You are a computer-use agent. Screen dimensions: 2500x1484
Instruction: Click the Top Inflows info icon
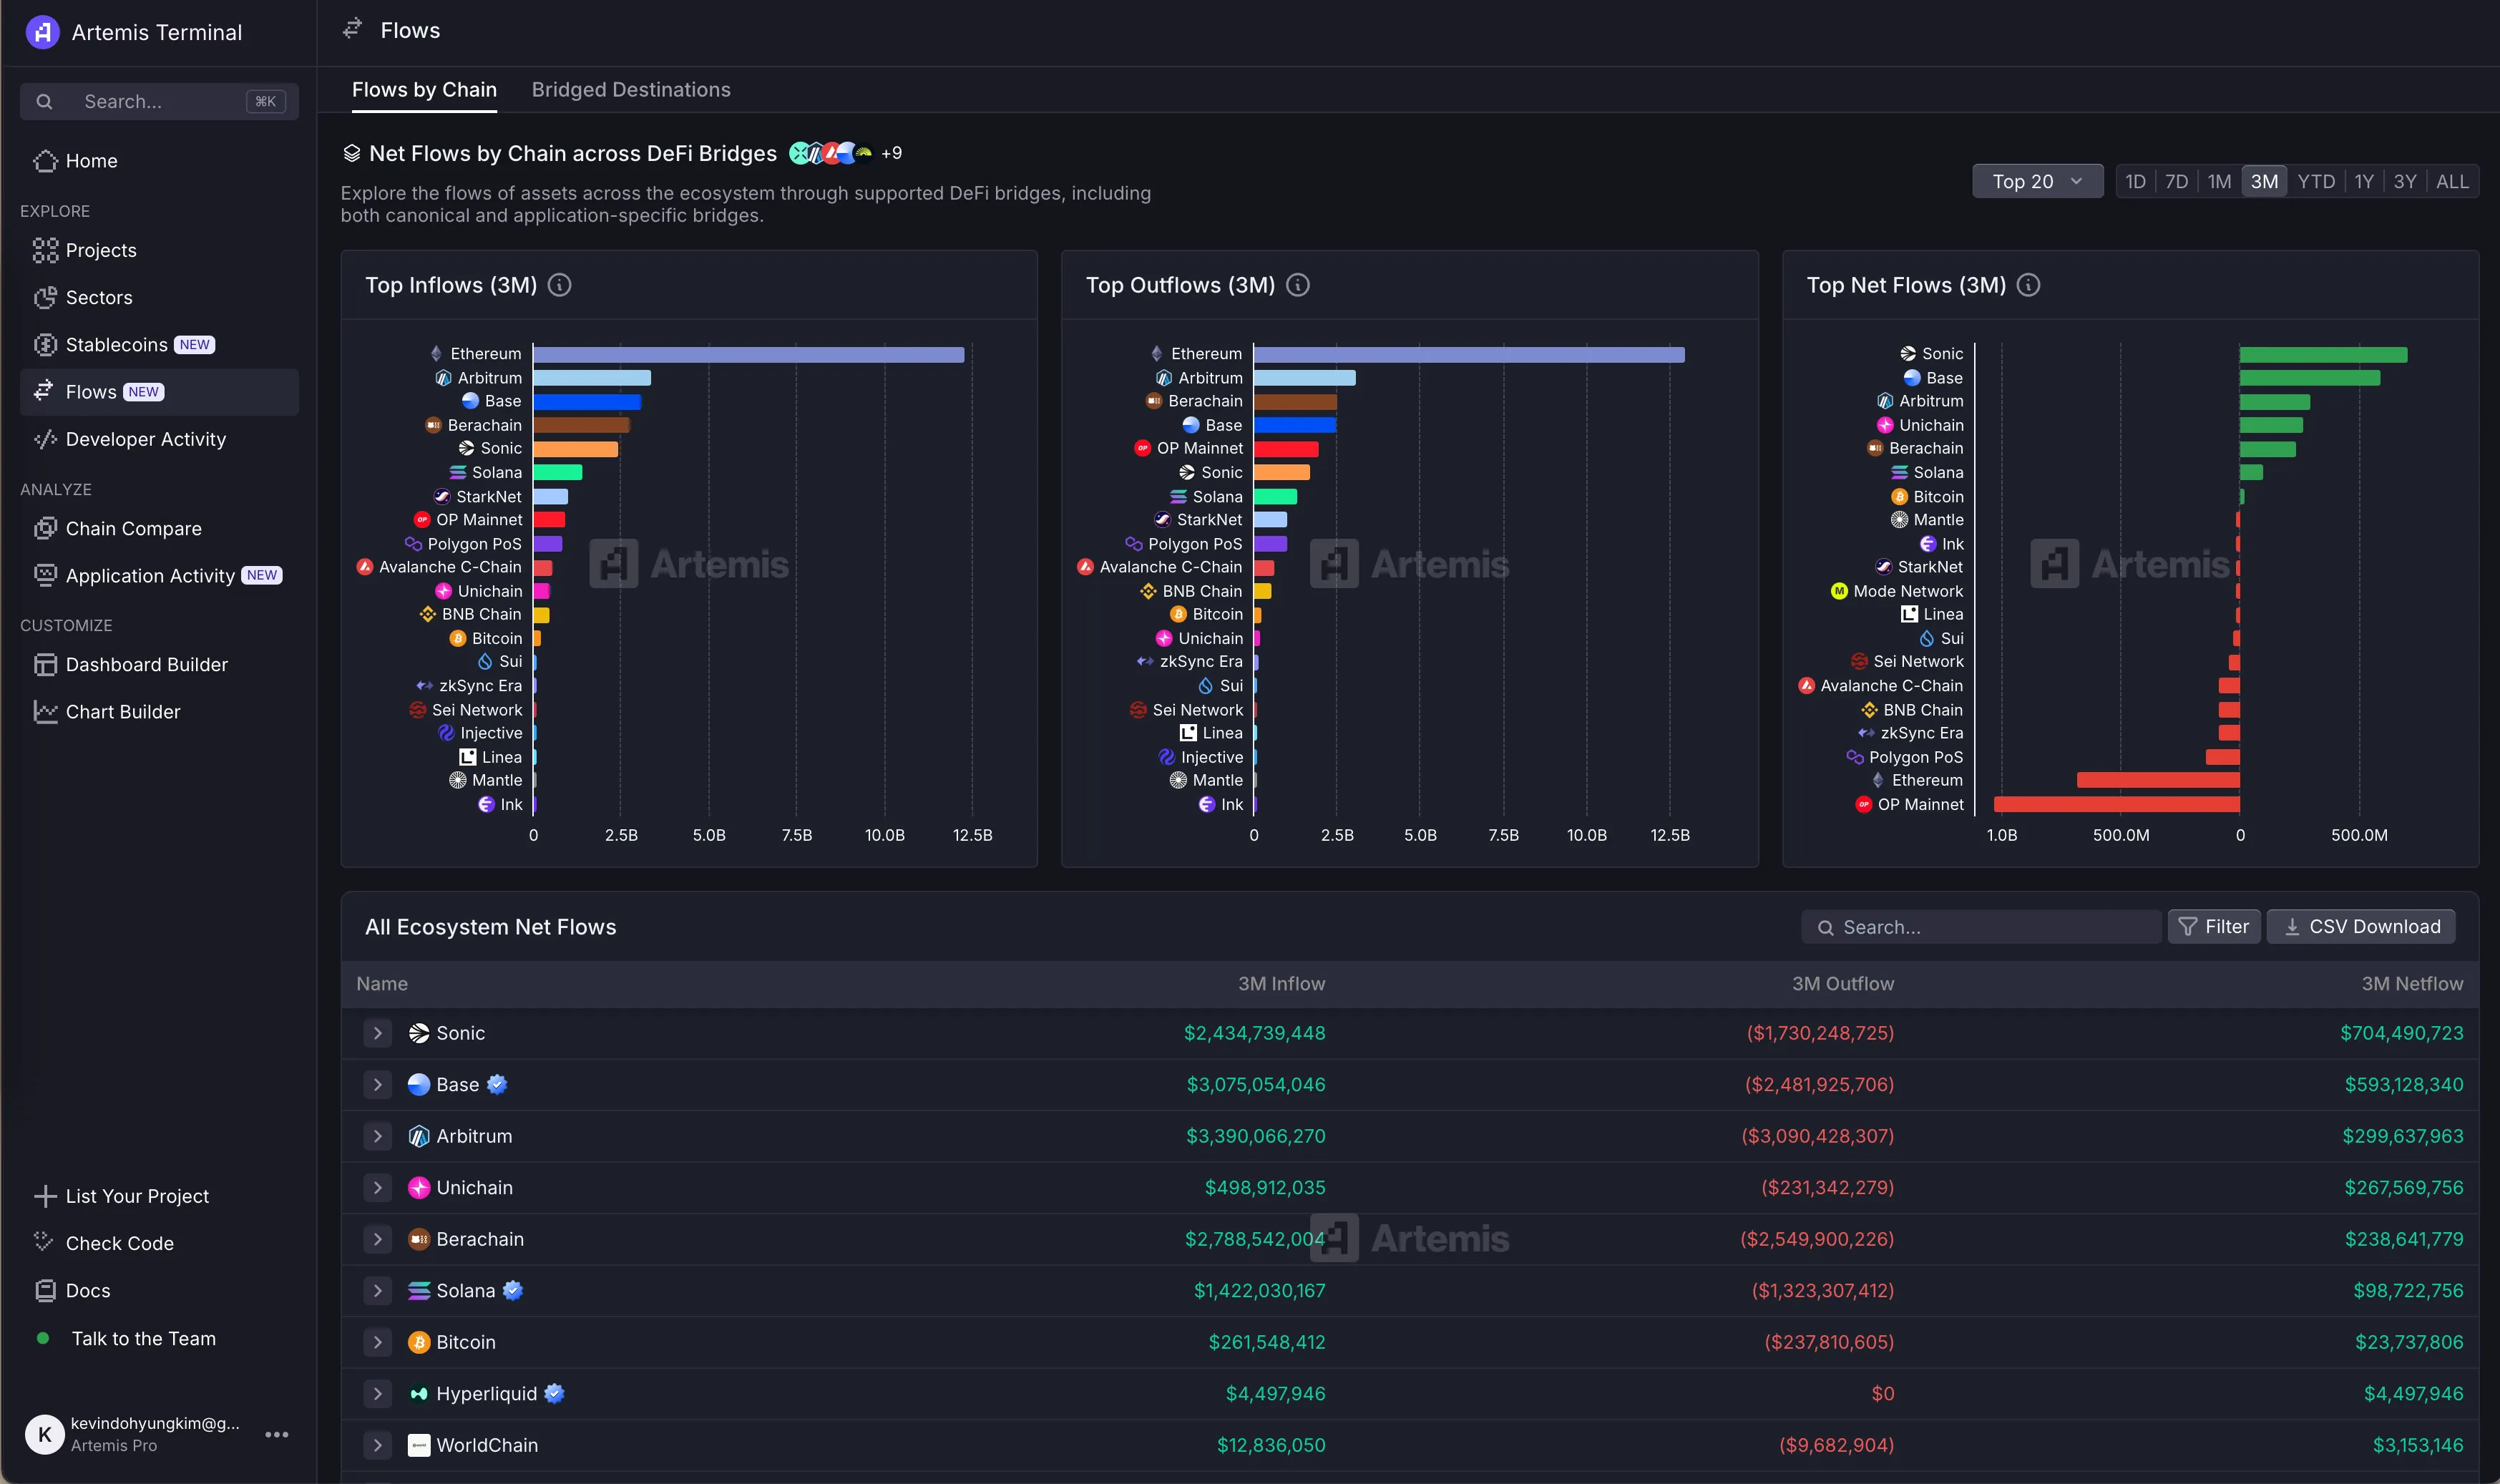[x=560, y=285]
